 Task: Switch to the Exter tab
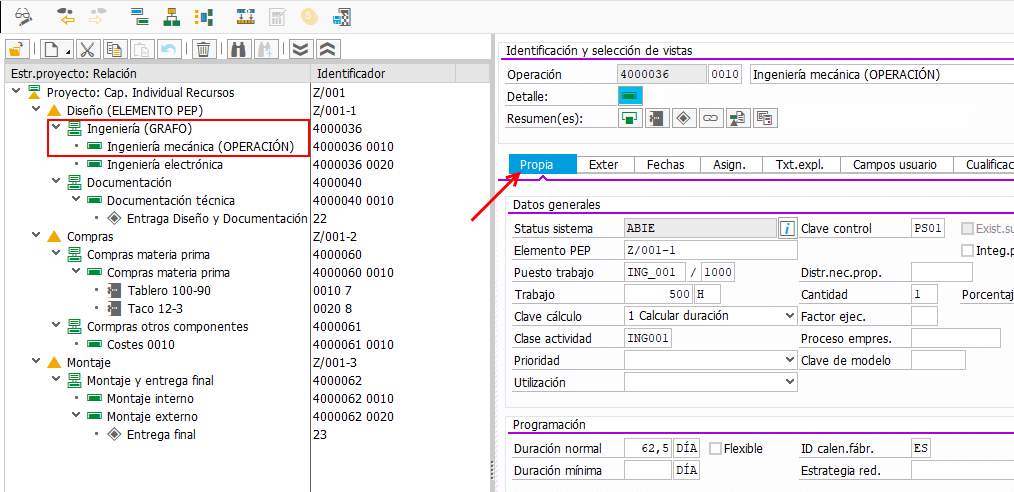pyautogui.click(x=603, y=164)
